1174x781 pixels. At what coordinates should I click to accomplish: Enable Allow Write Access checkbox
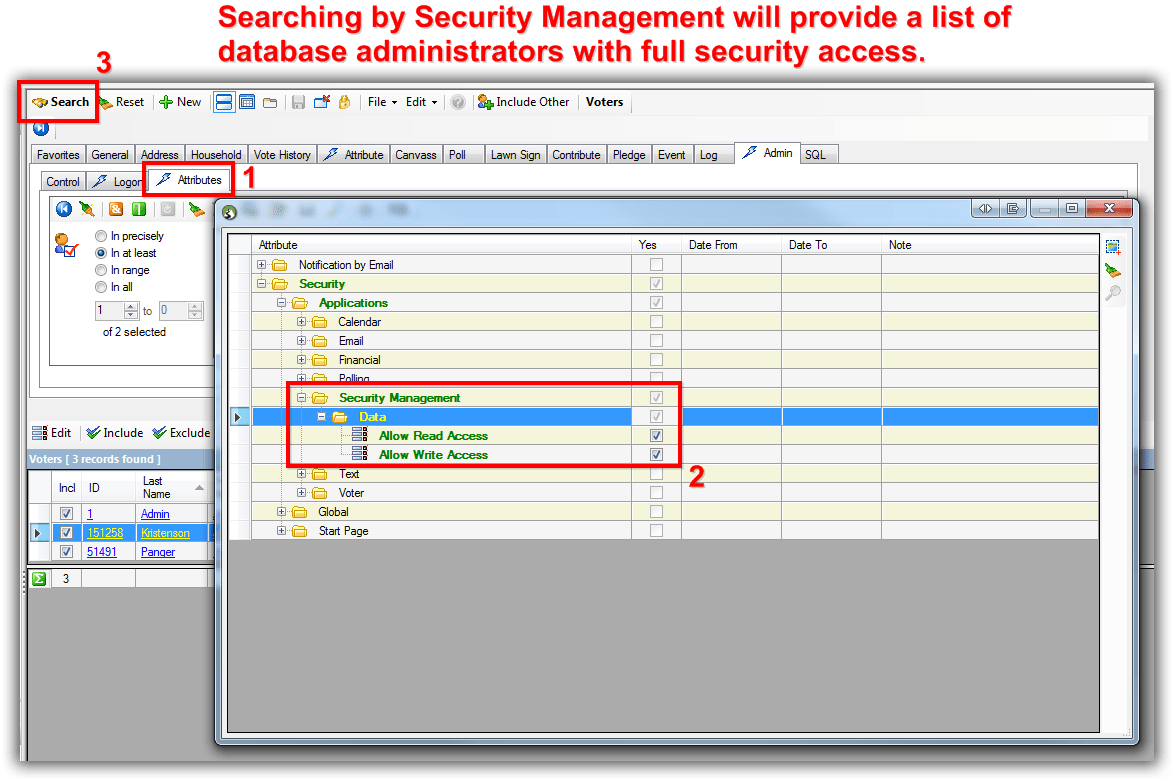(656, 454)
